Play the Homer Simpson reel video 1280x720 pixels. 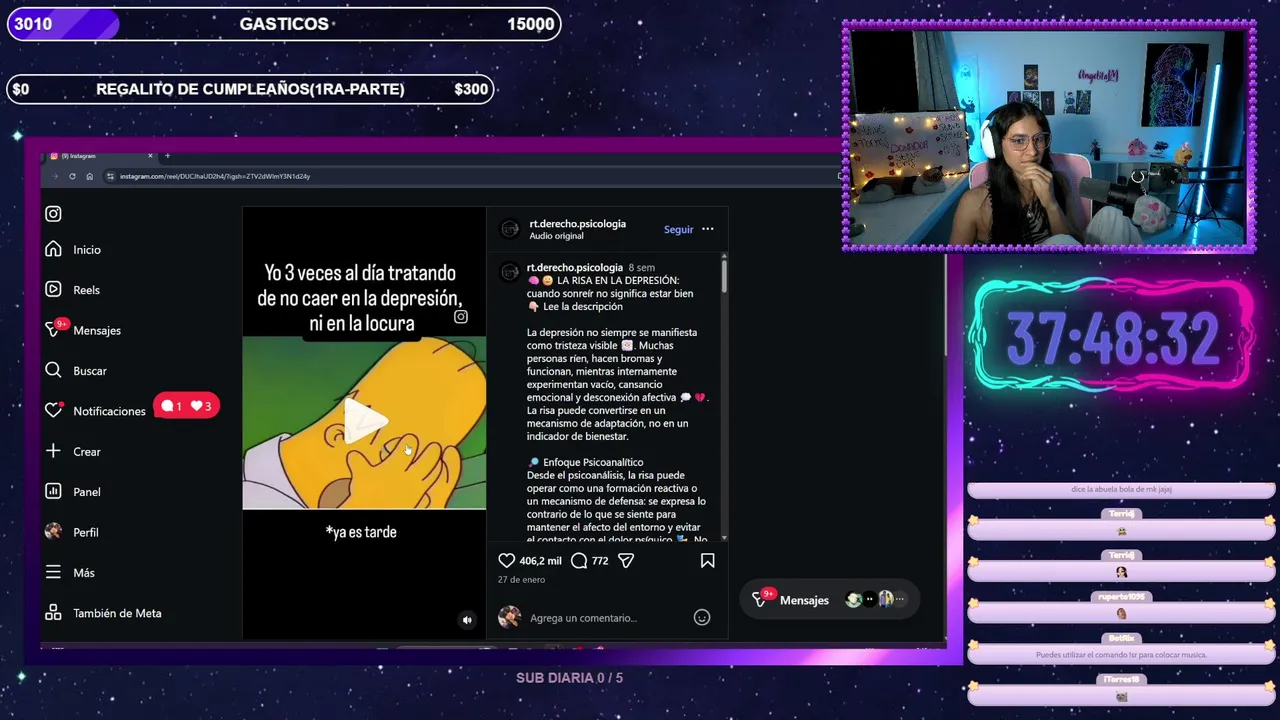(364, 421)
